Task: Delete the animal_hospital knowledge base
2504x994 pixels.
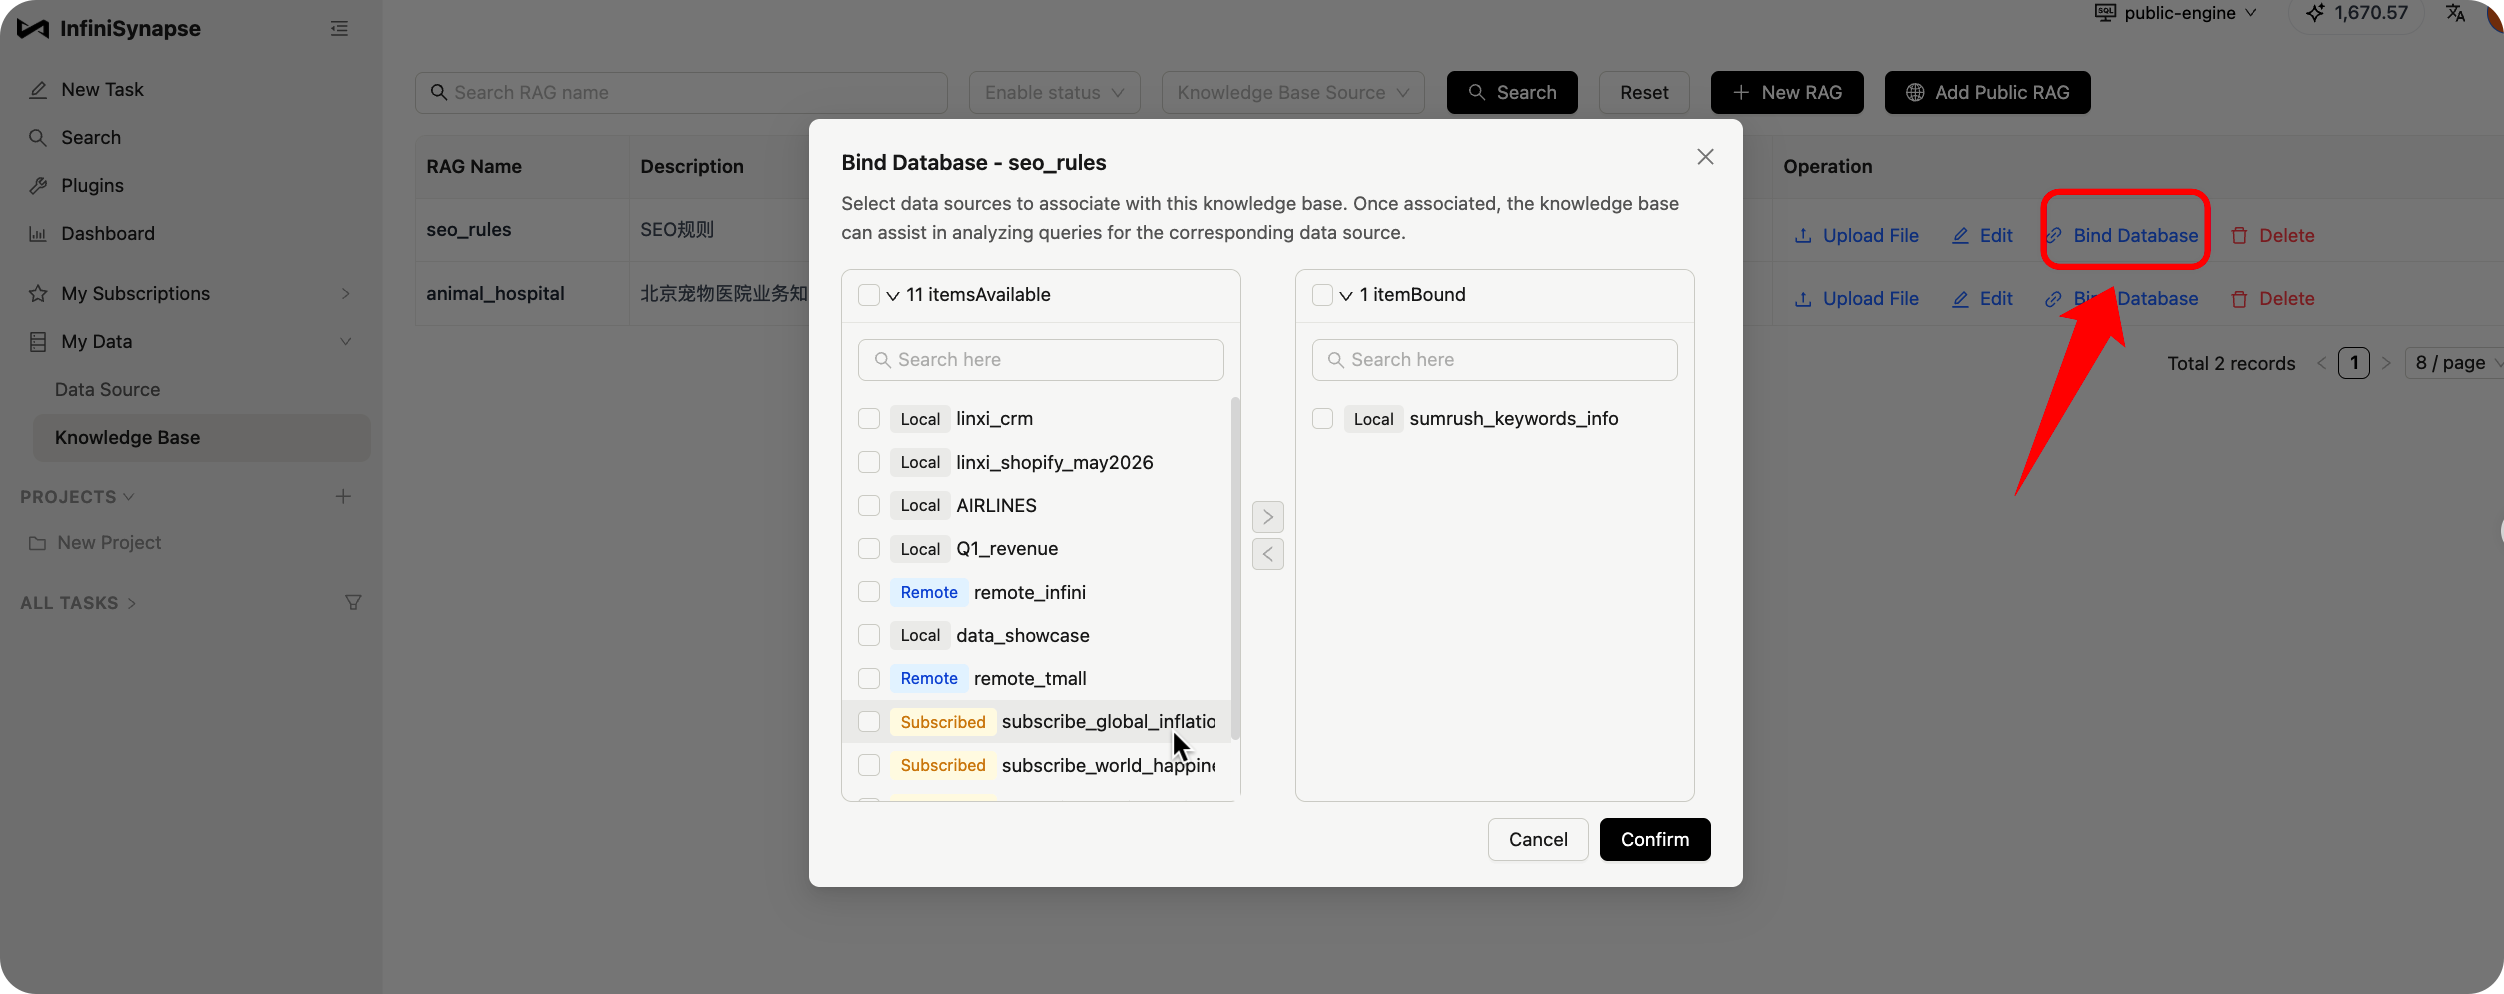Action: click(2272, 298)
